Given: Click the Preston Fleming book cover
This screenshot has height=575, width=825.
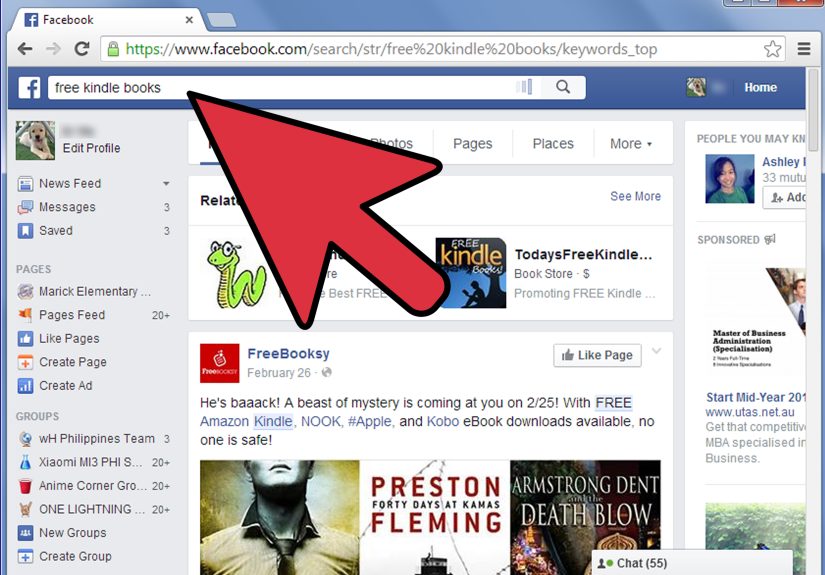Looking at the screenshot, I should coord(435,518).
